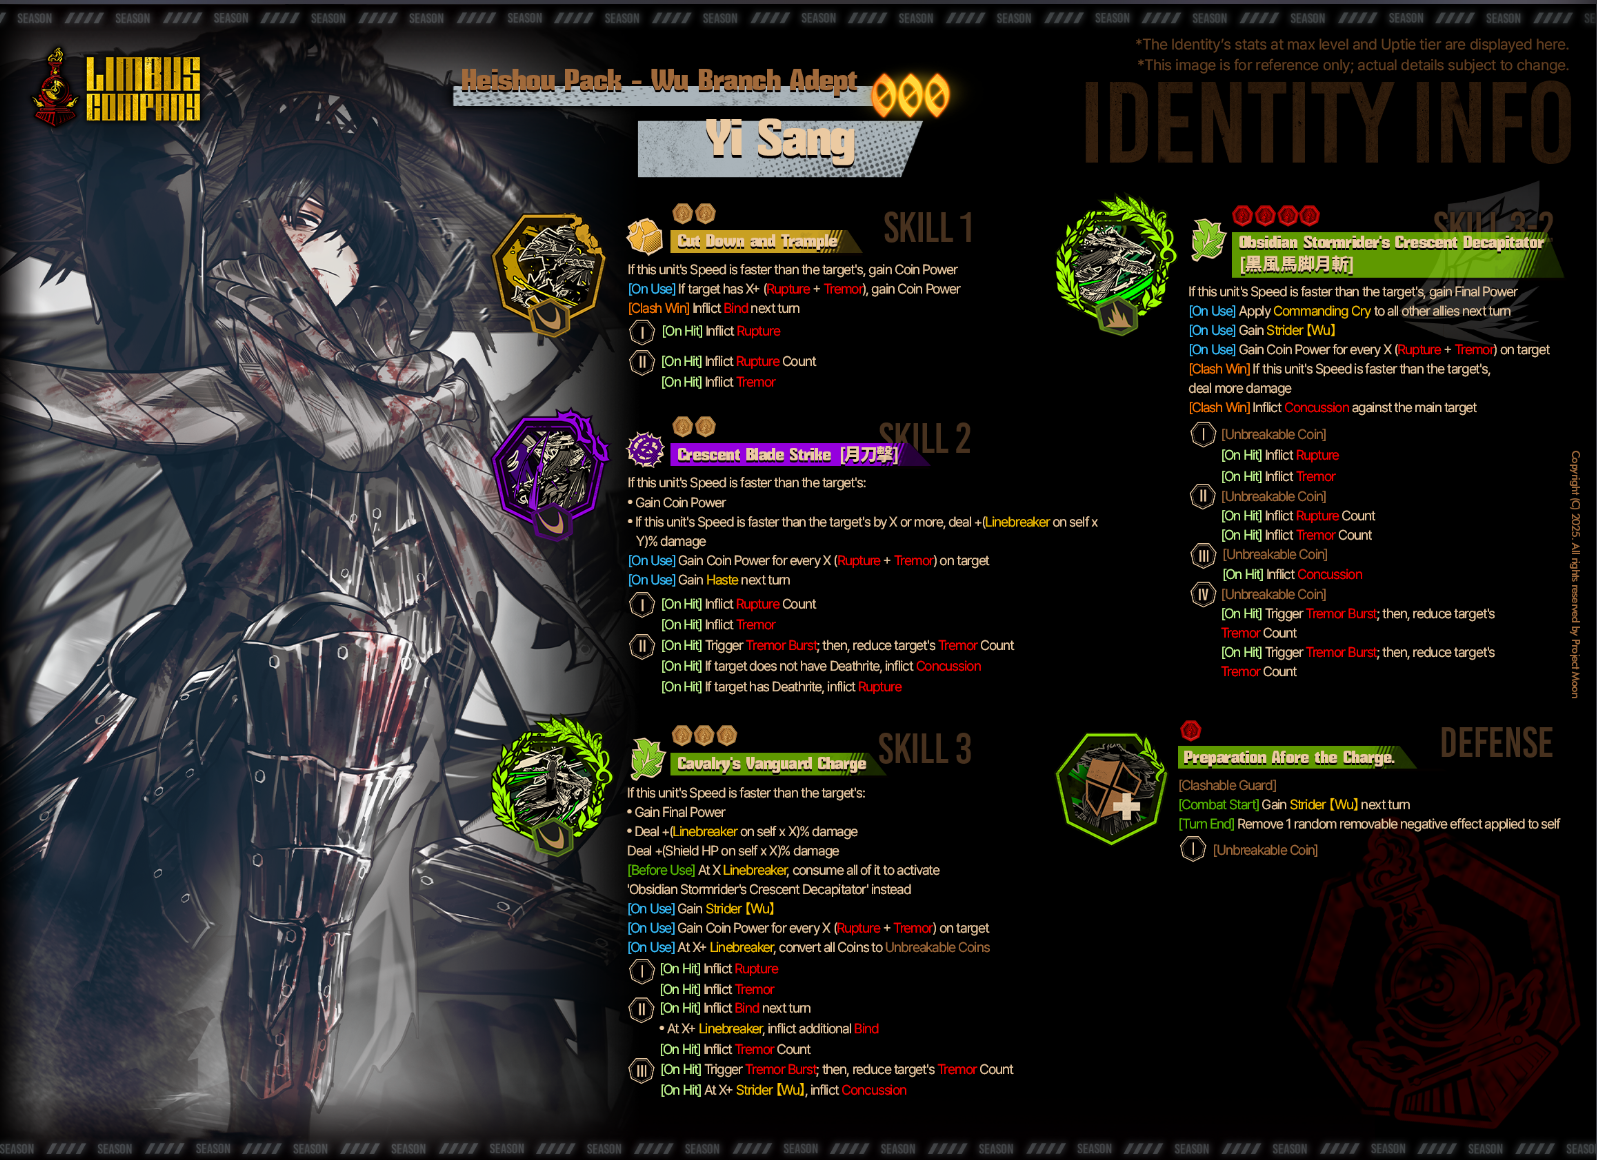Click '[Clash Win] Inflict Bind next turn' line
Image resolution: width=1597 pixels, height=1160 pixels.
point(714,309)
